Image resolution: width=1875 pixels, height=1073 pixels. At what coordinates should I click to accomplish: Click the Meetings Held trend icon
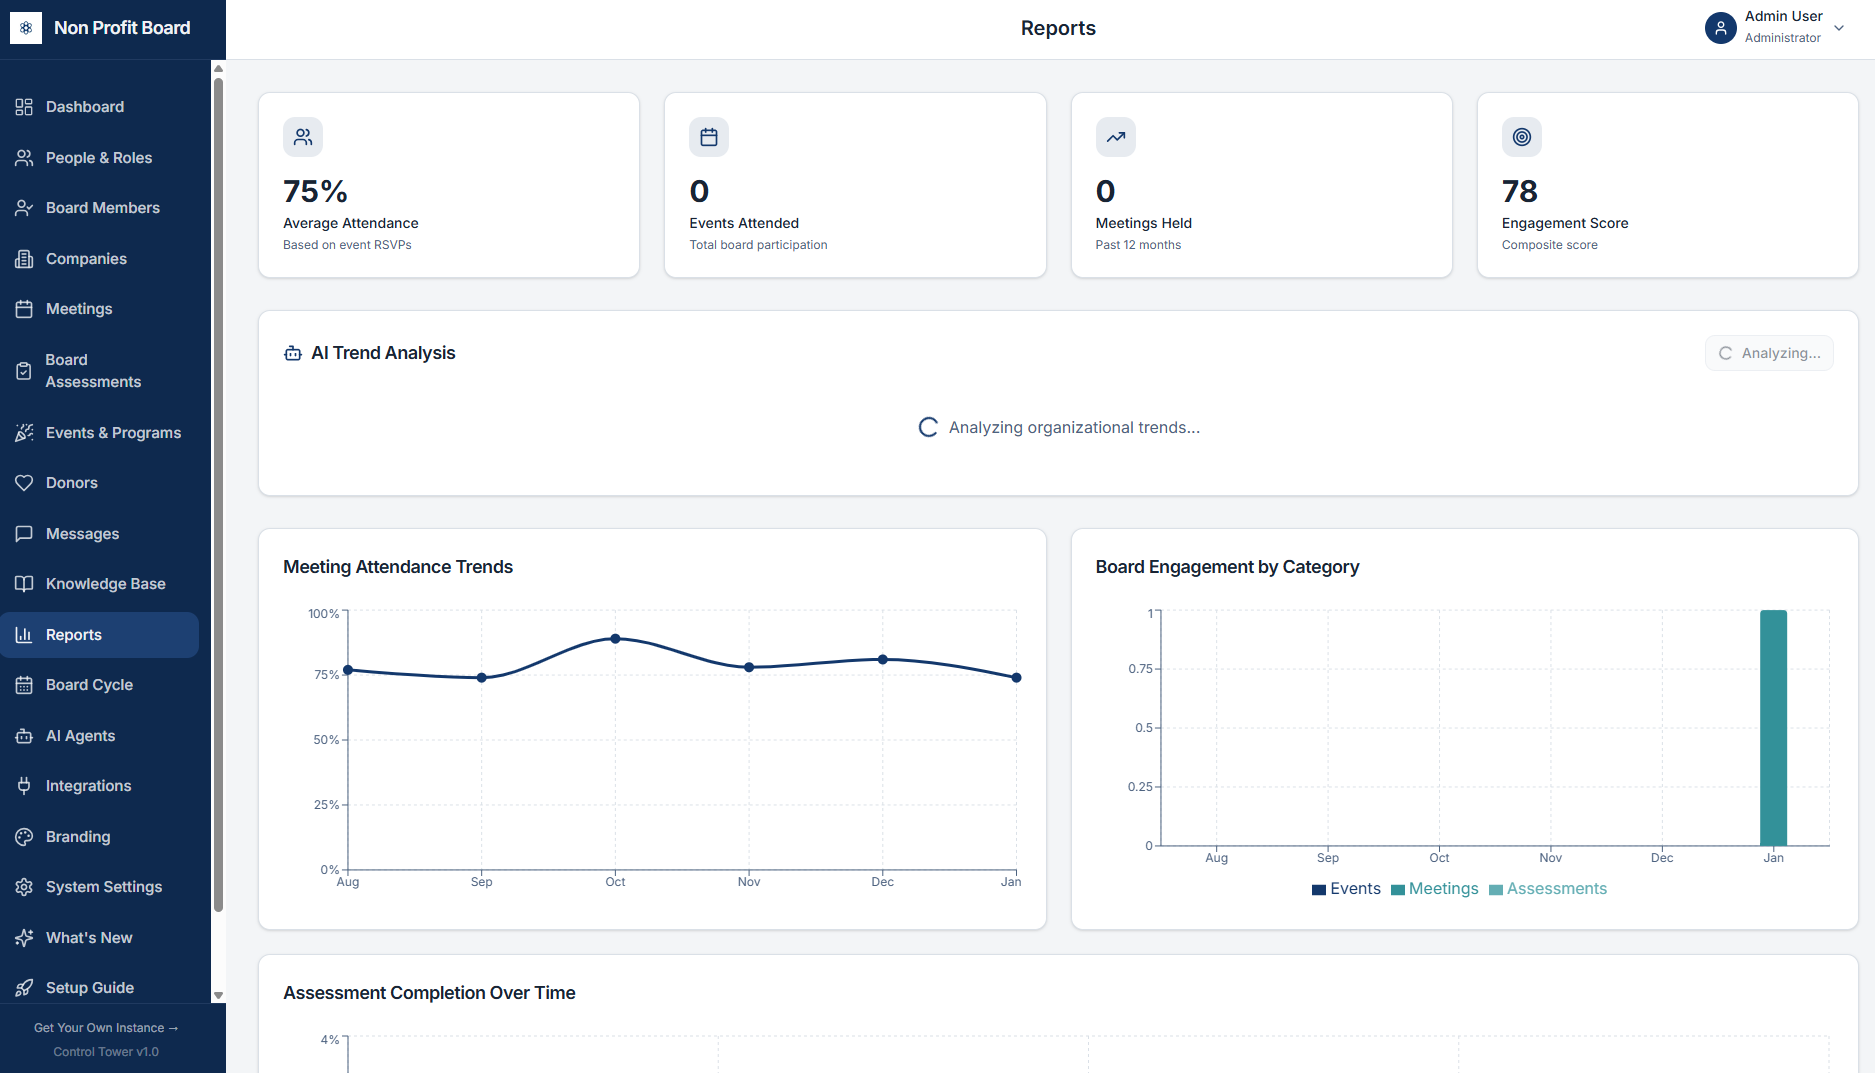pyautogui.click(x=1116, y=137)
